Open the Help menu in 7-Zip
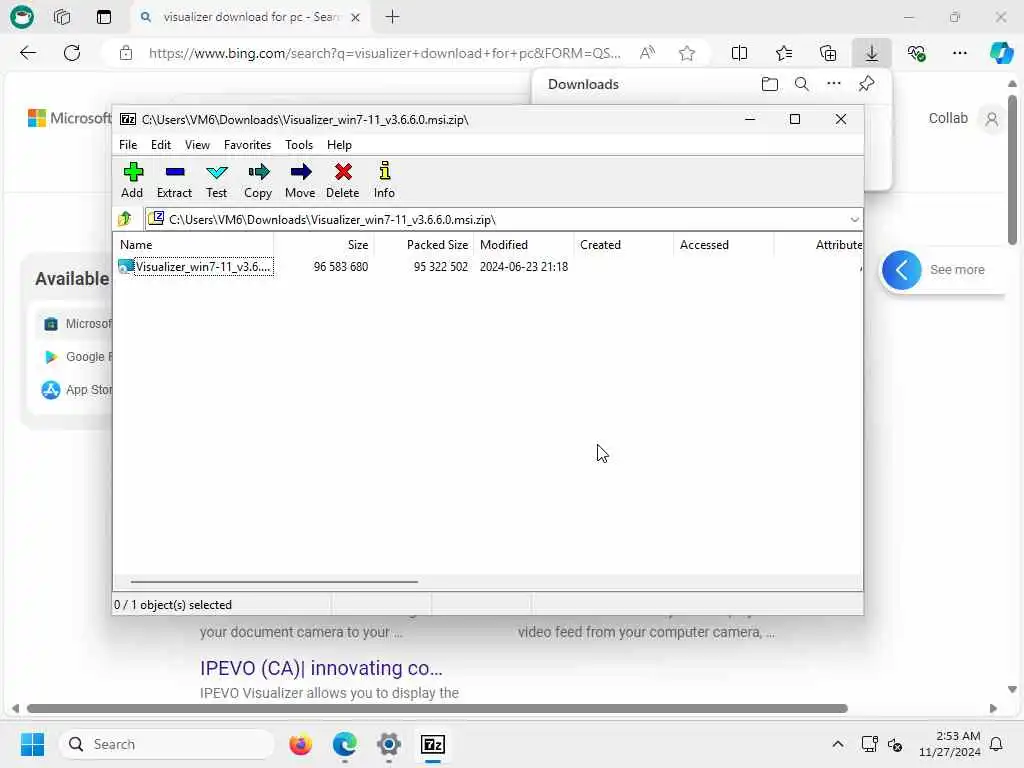This screenshot has width=1024, height=768. pos(340,145)
